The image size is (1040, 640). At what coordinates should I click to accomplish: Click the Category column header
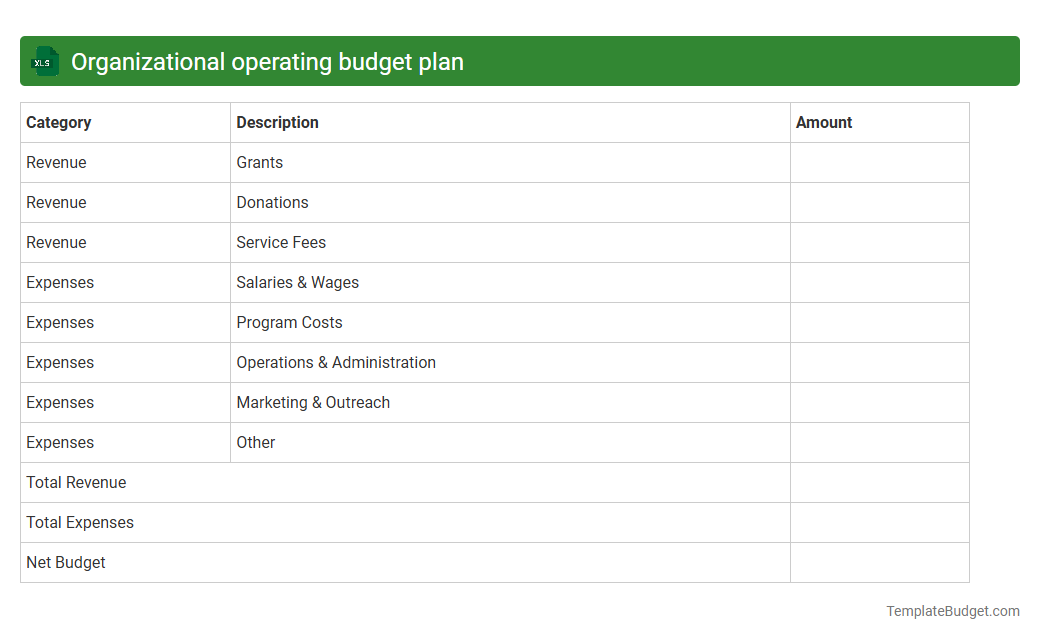coord(58,122)
